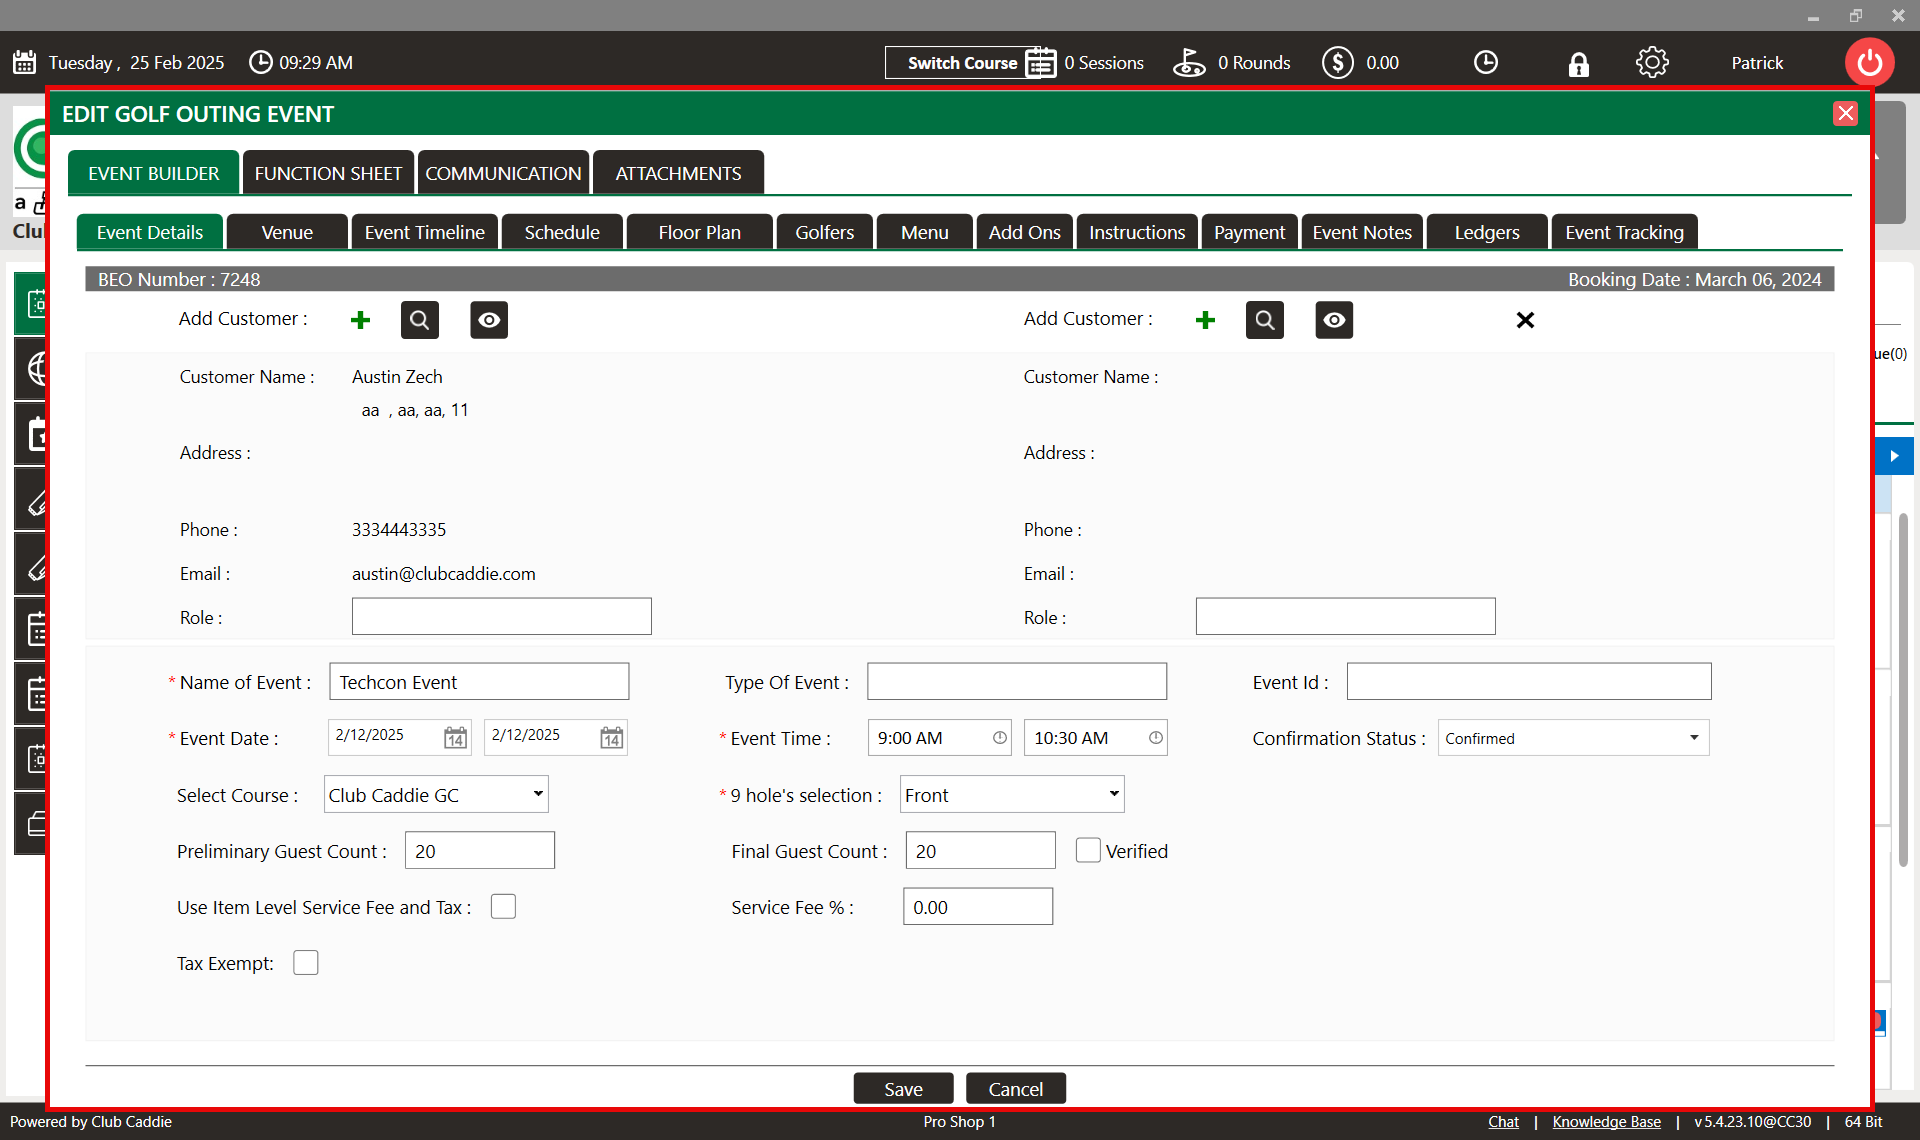
Task: Click the Save button
Action: point(903,1089)
